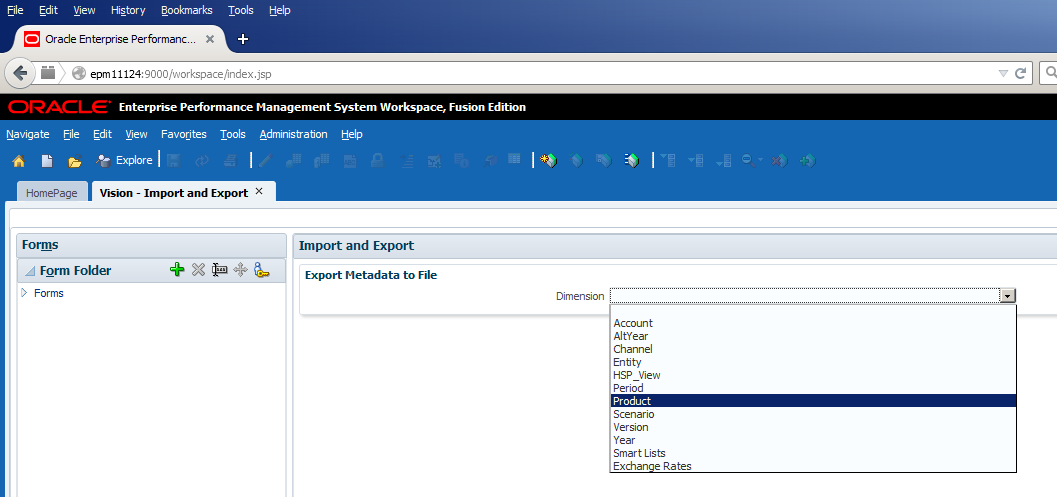Open the Workspace Tools menu

[233, 134]
